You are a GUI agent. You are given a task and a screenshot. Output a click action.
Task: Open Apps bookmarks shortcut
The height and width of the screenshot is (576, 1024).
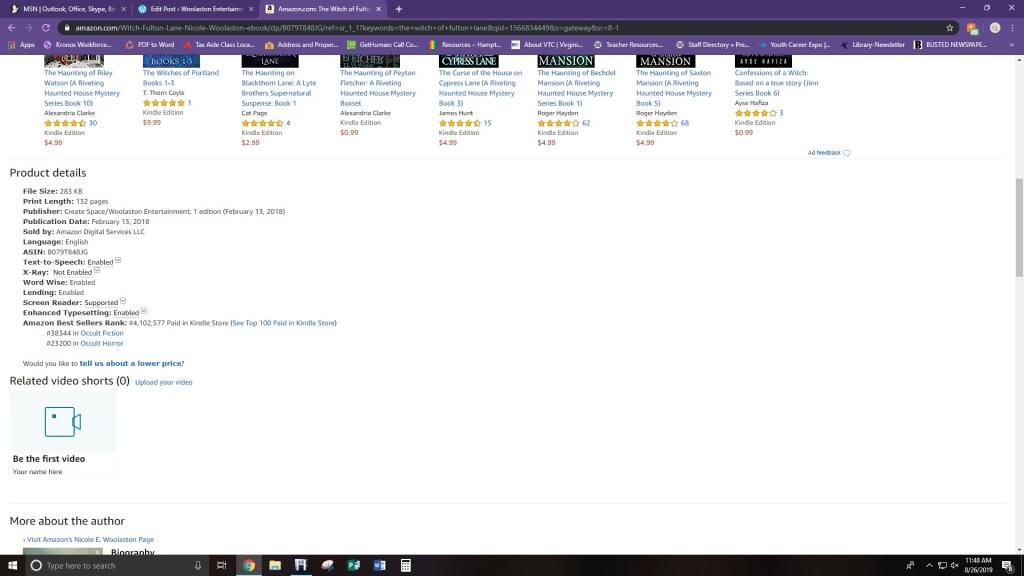21,44
